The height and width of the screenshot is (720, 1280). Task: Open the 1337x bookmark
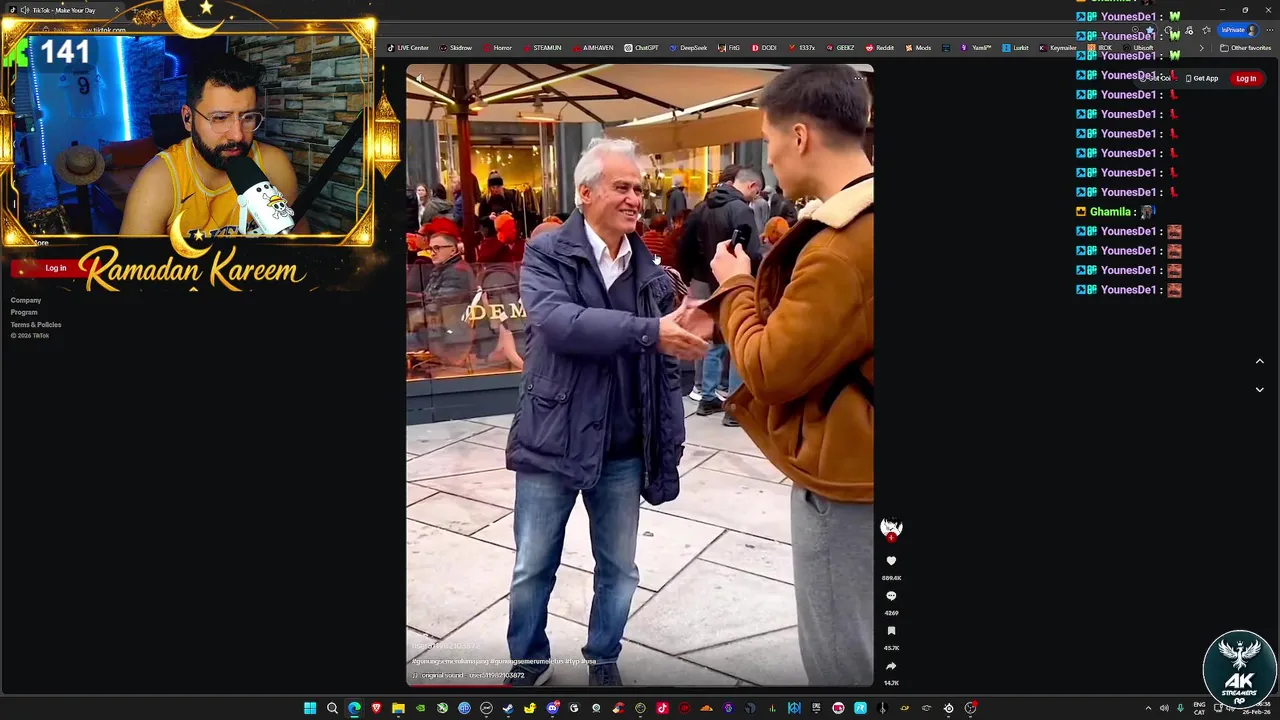click(801, 48)
